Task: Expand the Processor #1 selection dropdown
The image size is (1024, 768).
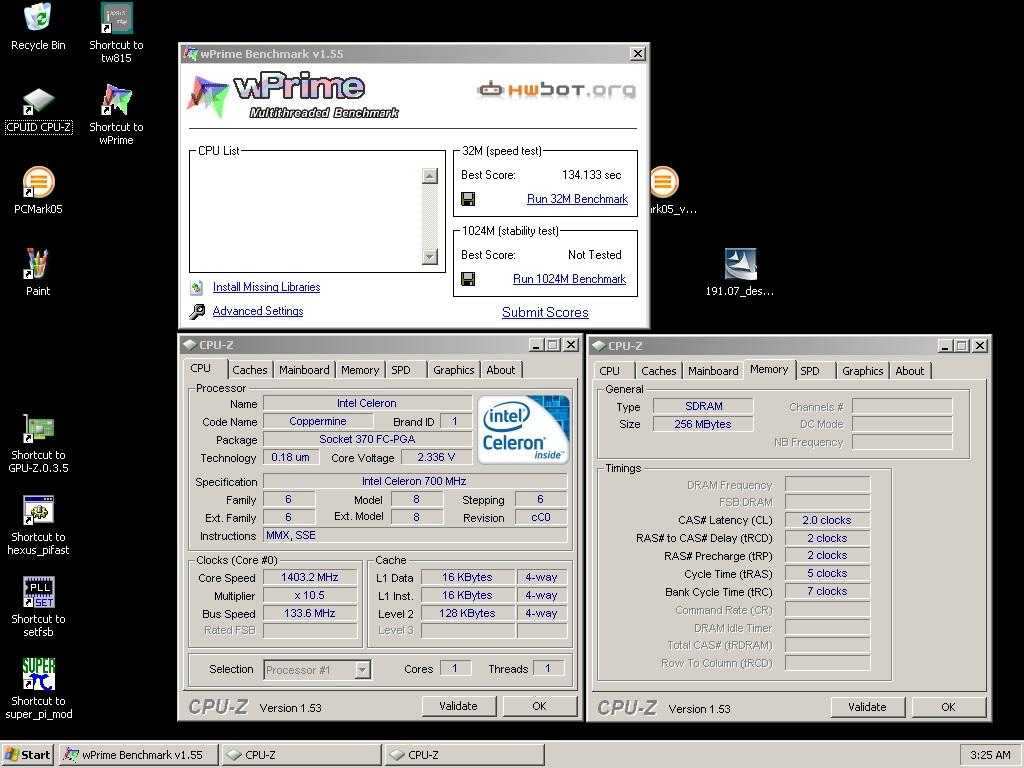Action: [x=363, y=670]
